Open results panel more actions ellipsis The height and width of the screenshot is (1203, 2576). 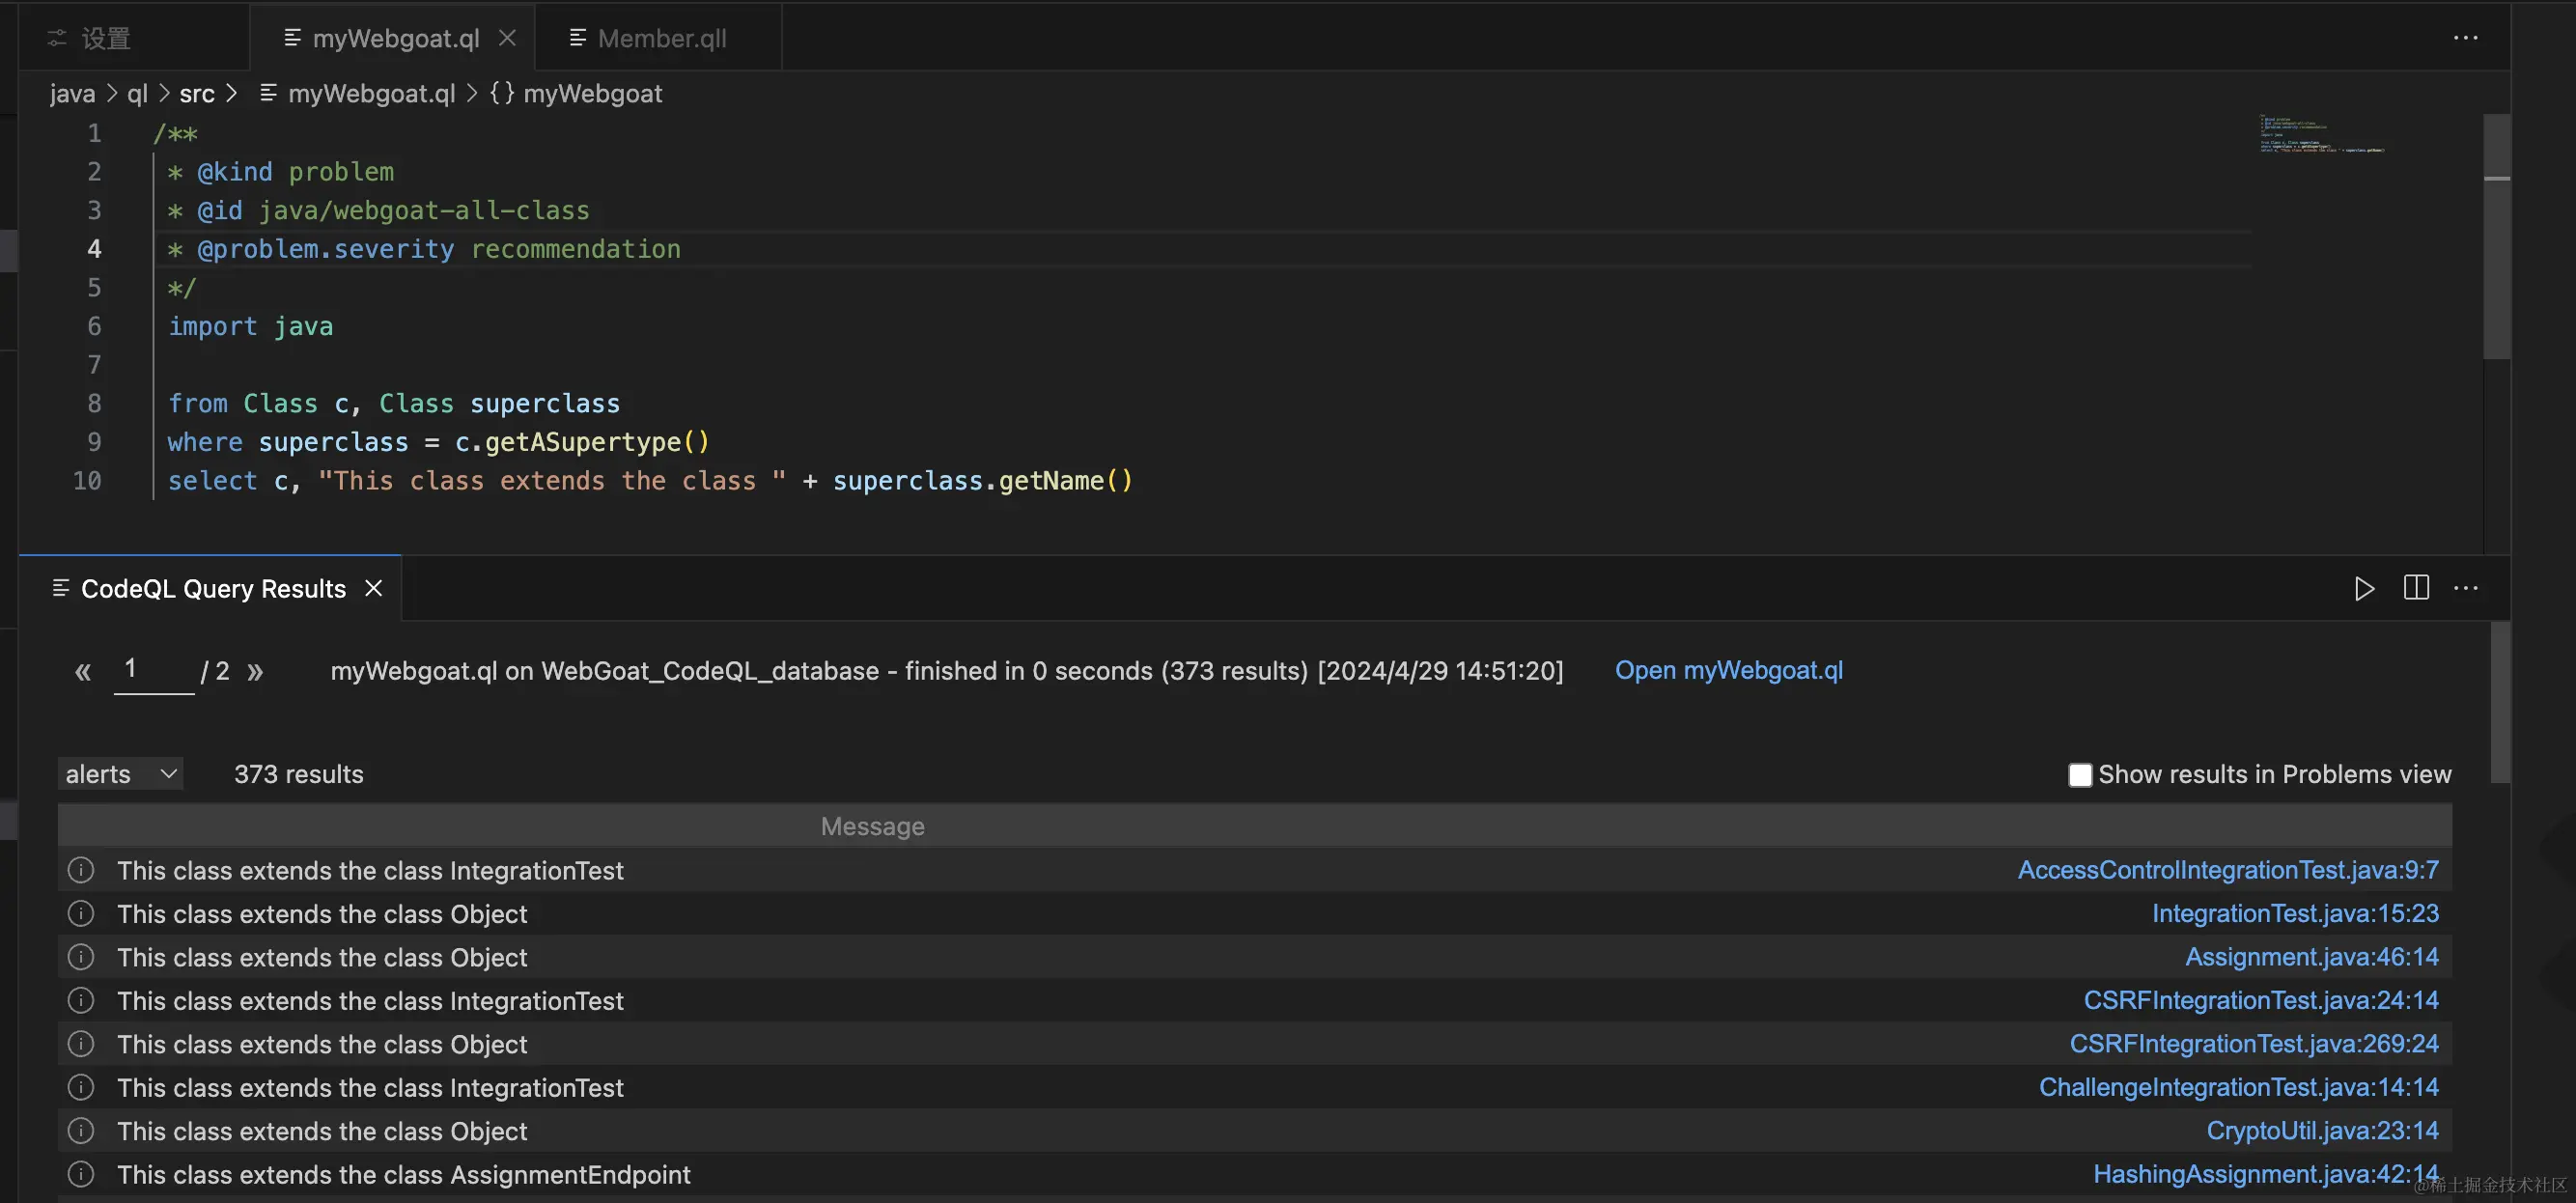pos(2465,589)
